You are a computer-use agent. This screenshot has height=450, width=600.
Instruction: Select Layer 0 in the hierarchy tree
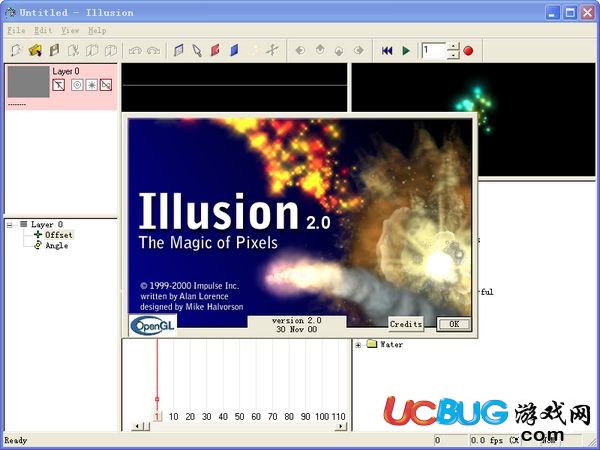pyautogui.click(x=47, y=225)
